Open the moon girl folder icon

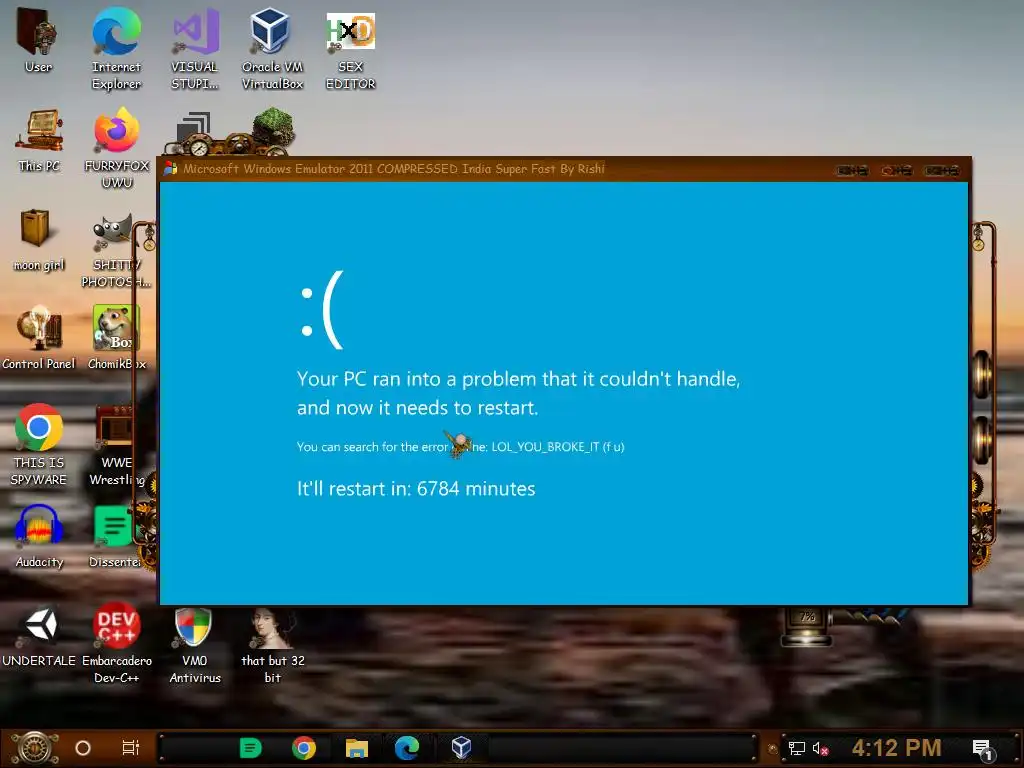38,239
